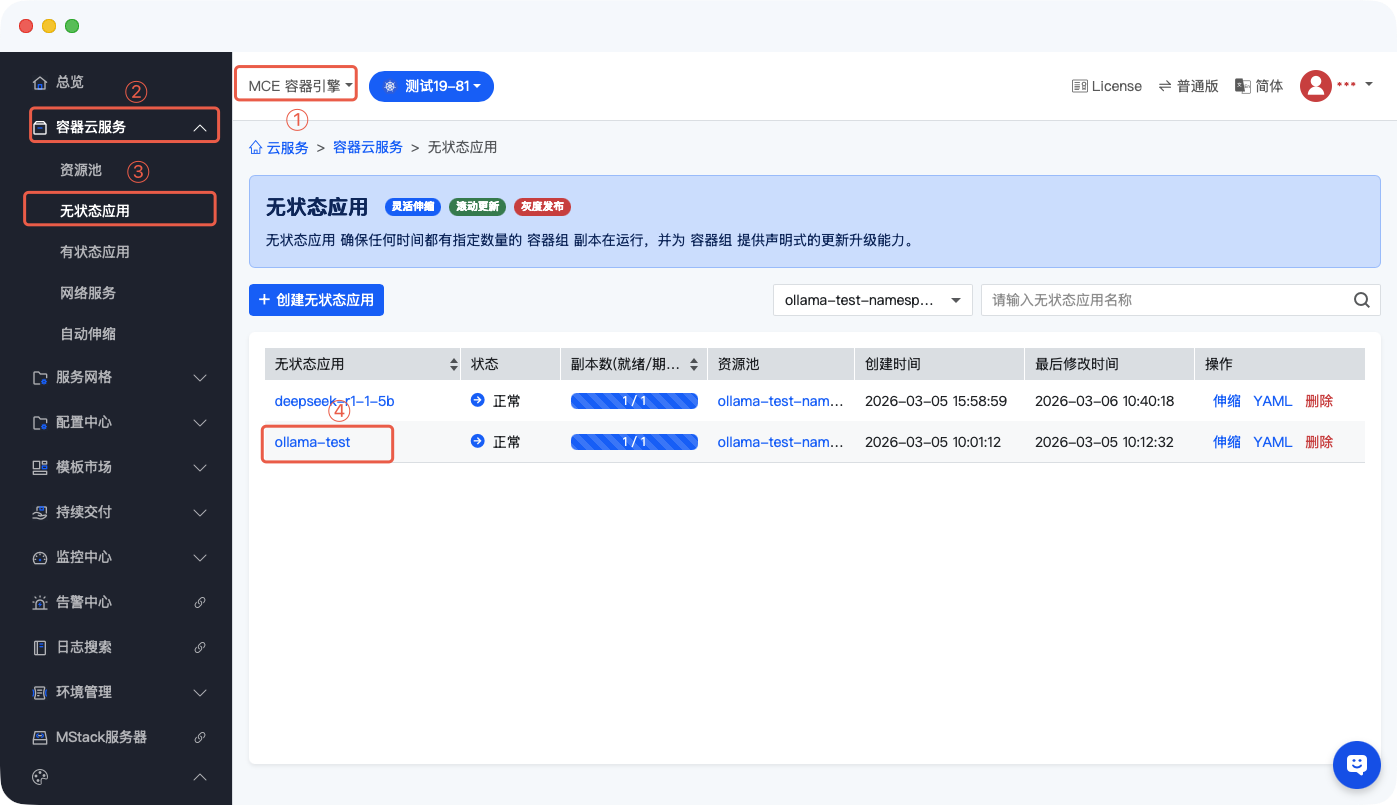This screenshot has width=1397, height=805.
Task: Click the chat support robot icon
Action: tap(1356, 765)
